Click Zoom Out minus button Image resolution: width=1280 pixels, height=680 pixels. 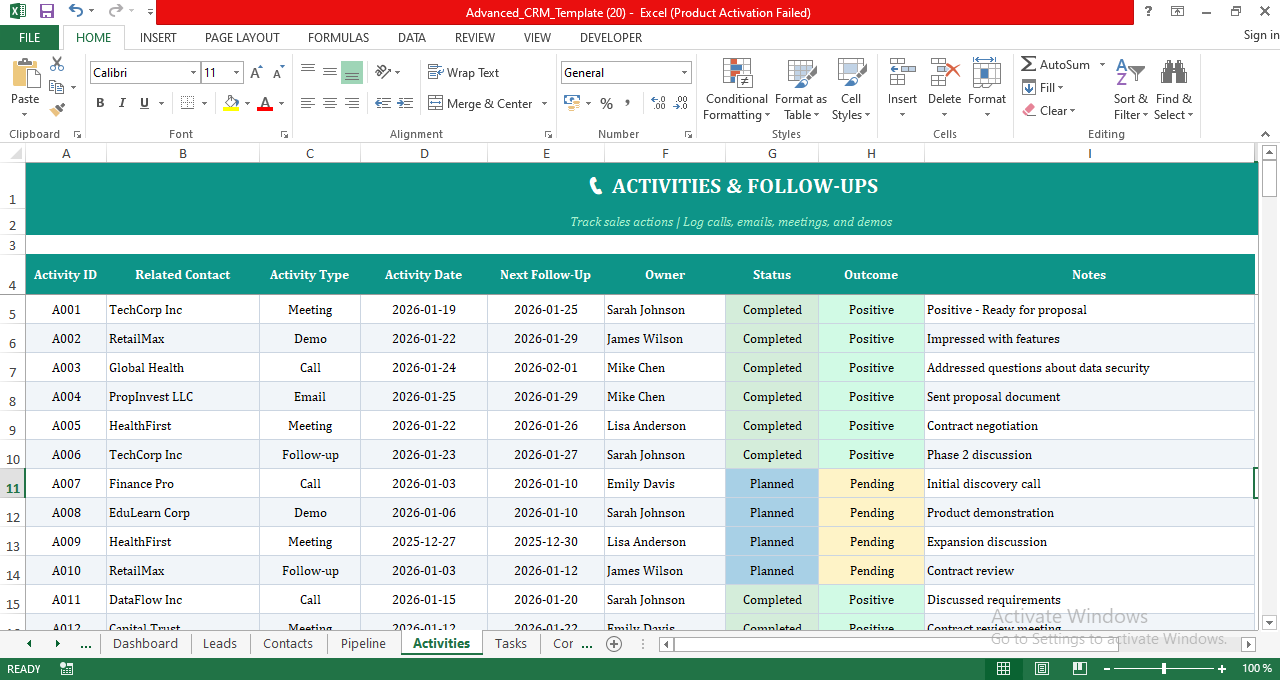pyautogui.click(x=1106, y=668)
